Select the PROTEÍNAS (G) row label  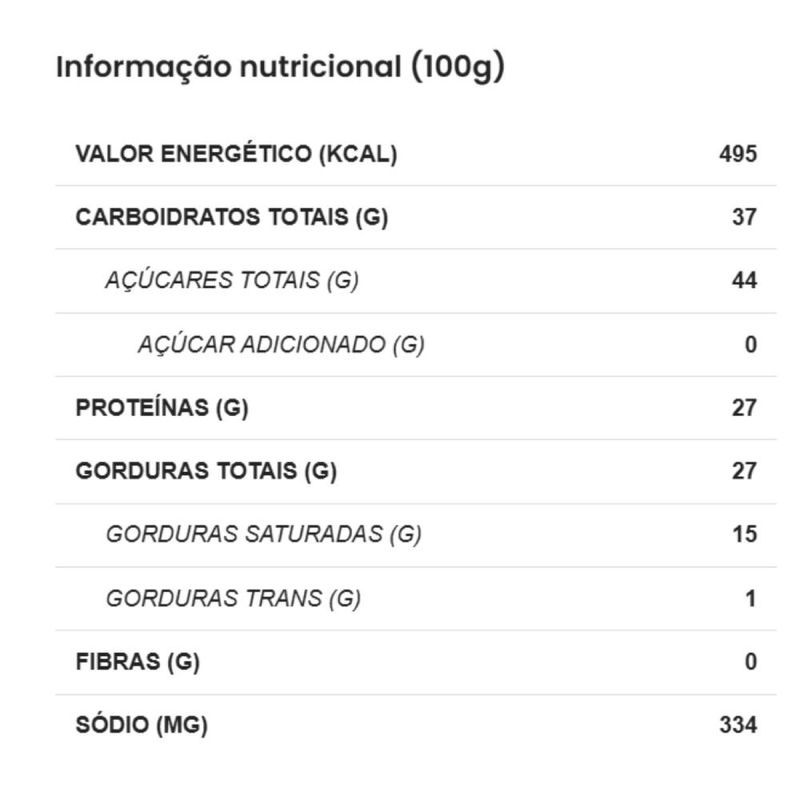click(162, 408)
